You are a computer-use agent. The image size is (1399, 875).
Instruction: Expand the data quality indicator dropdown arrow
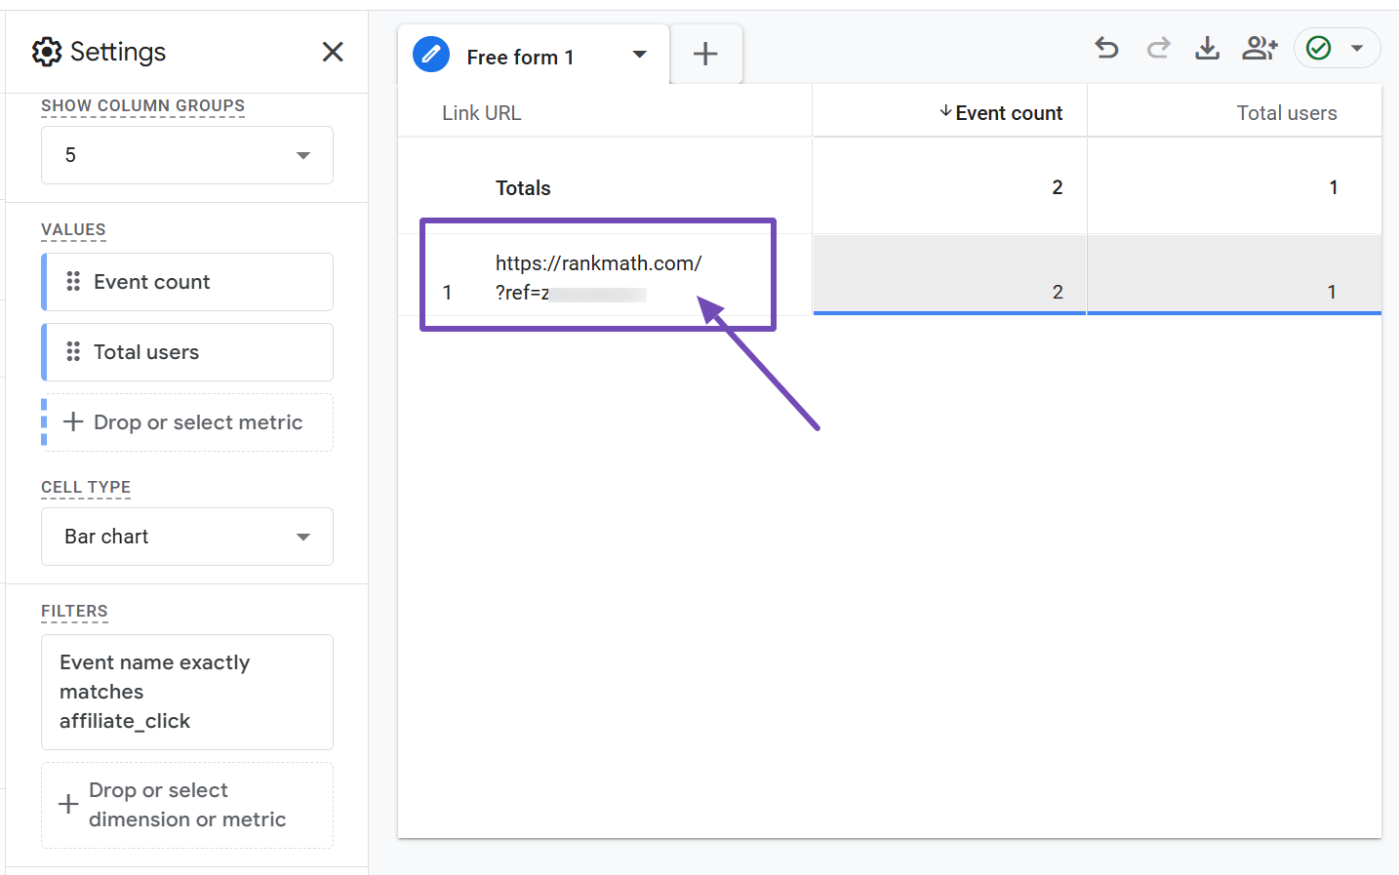click(1357, 48)
